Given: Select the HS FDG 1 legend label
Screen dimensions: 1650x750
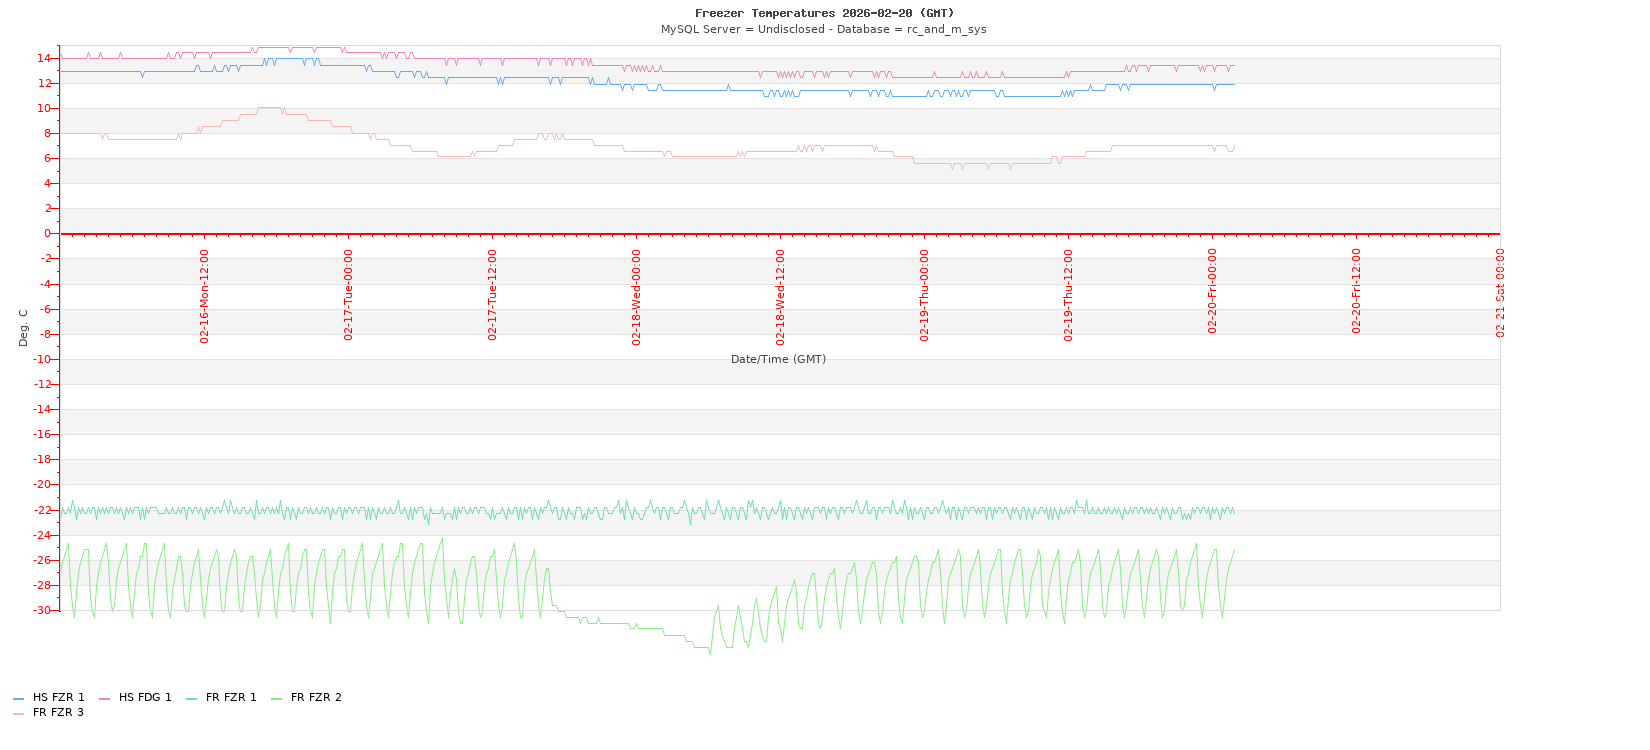Looking at the screenshot, I should point(145,698).
